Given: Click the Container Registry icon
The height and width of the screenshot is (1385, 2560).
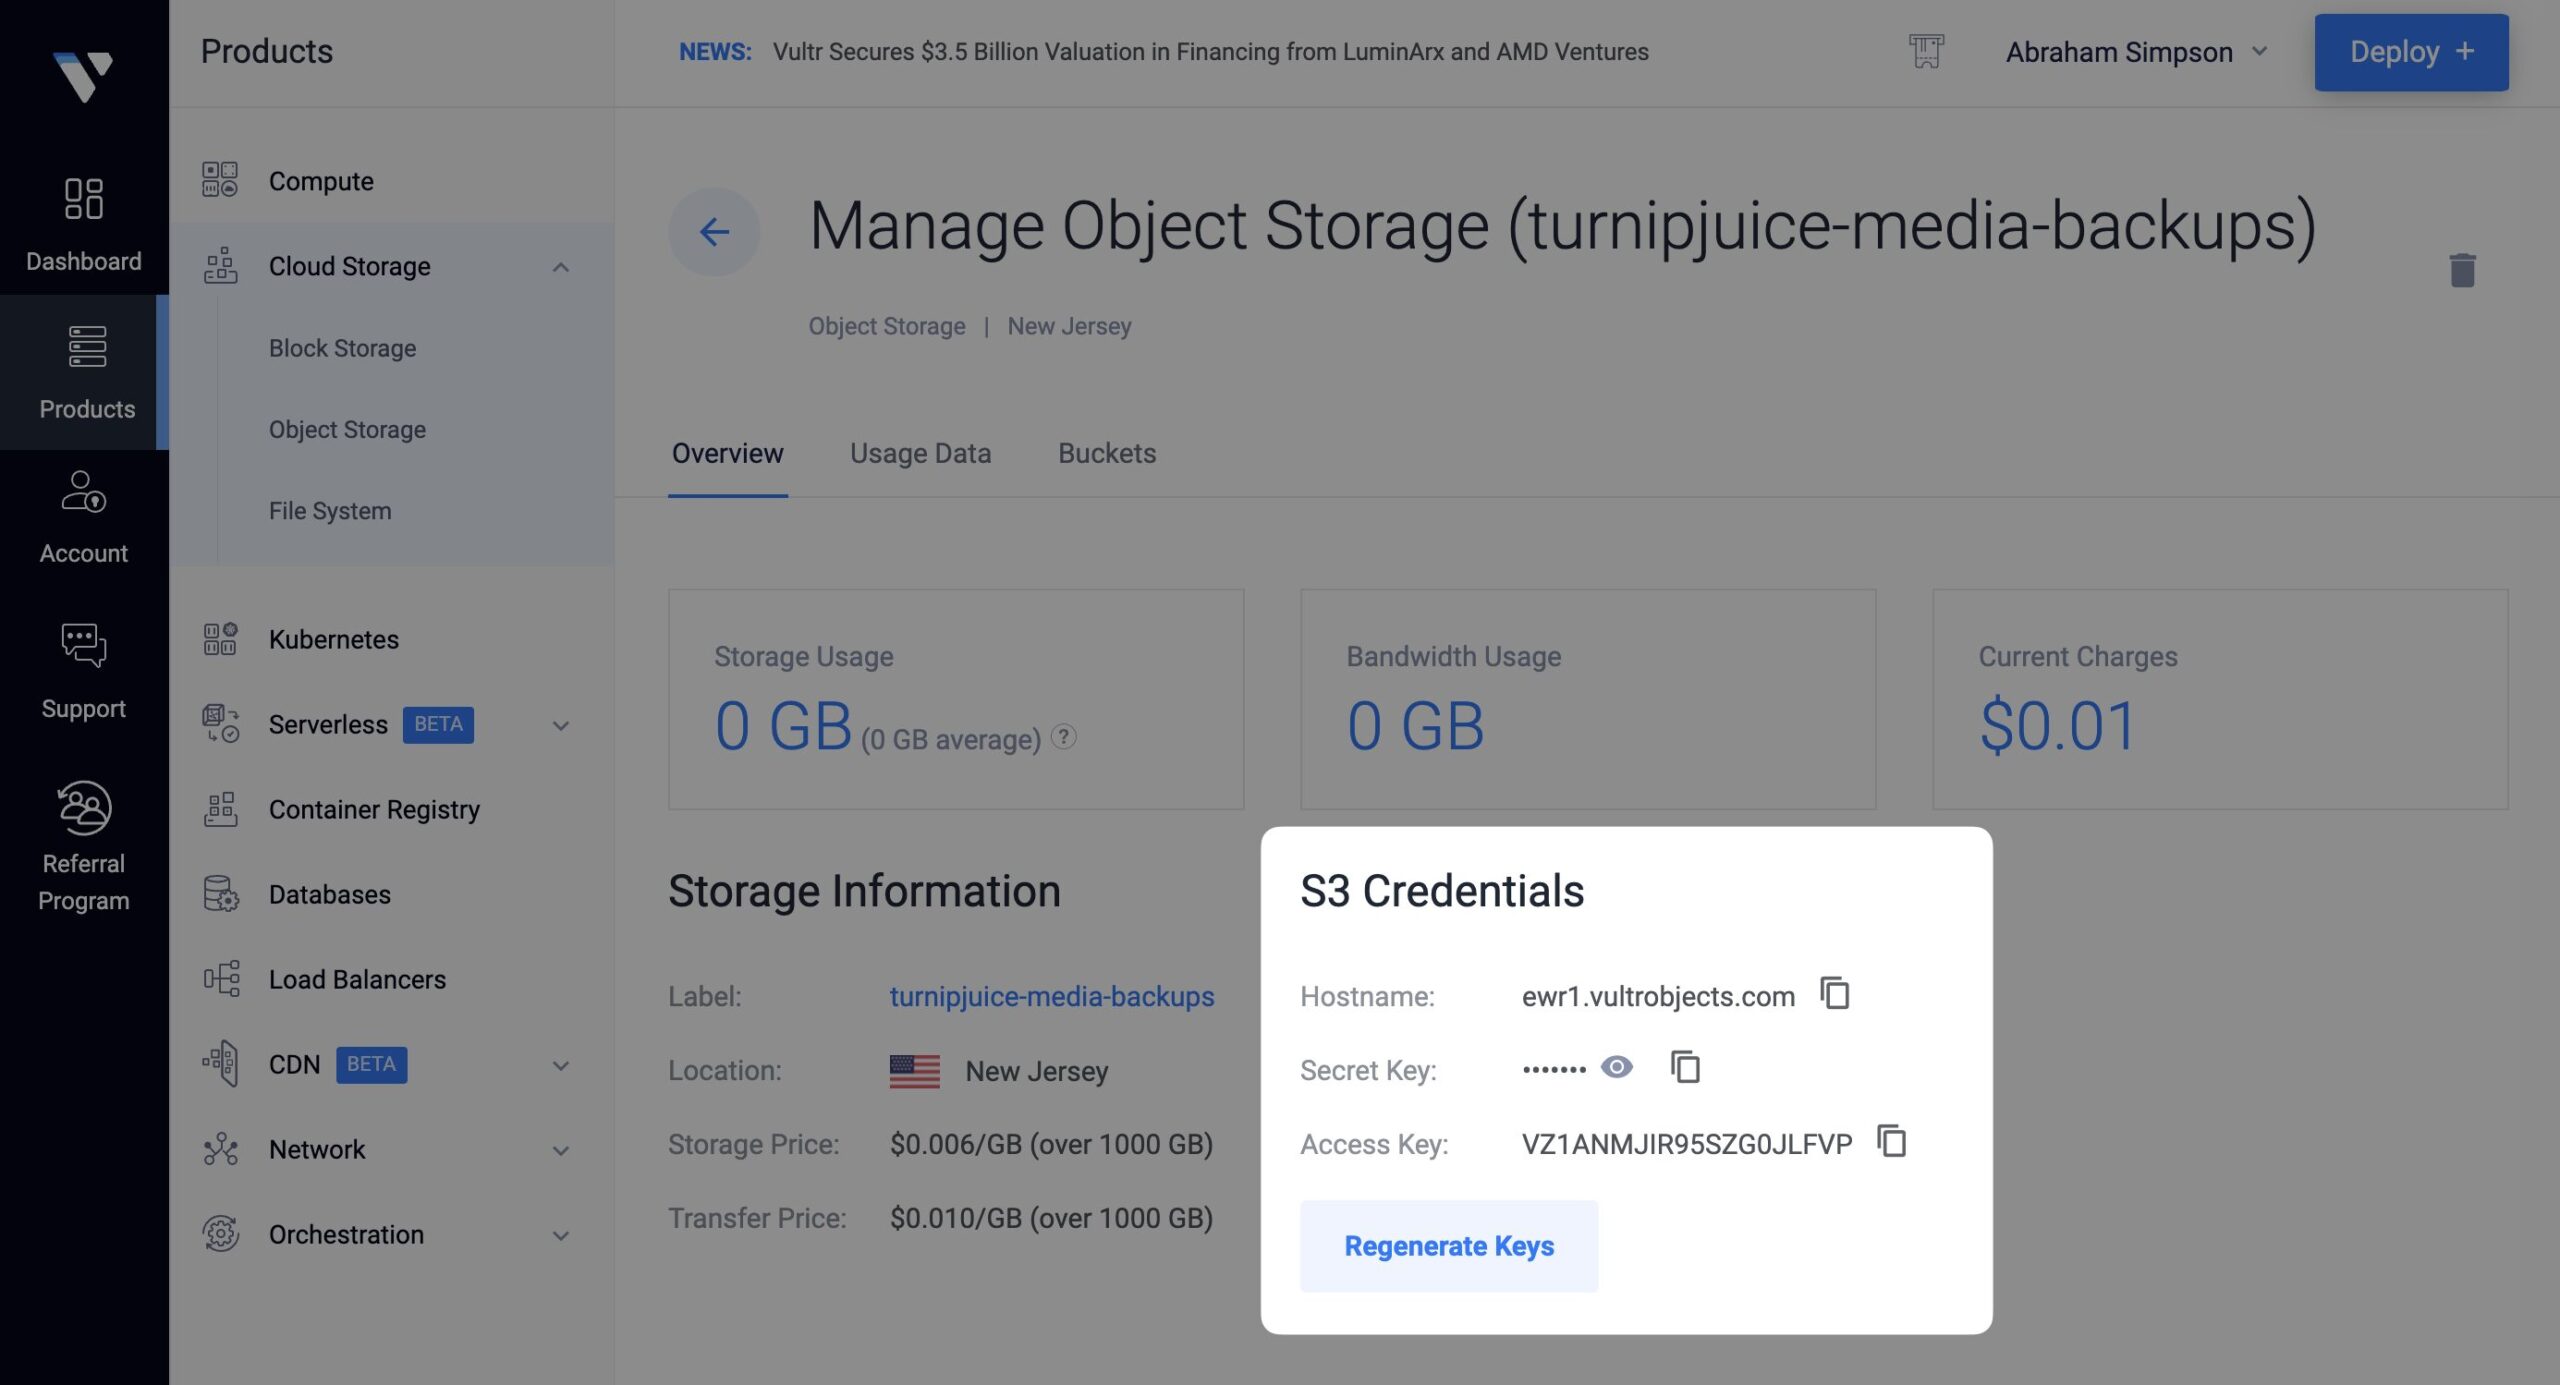Looking at the screenshot, I should (x=220, y=809).
